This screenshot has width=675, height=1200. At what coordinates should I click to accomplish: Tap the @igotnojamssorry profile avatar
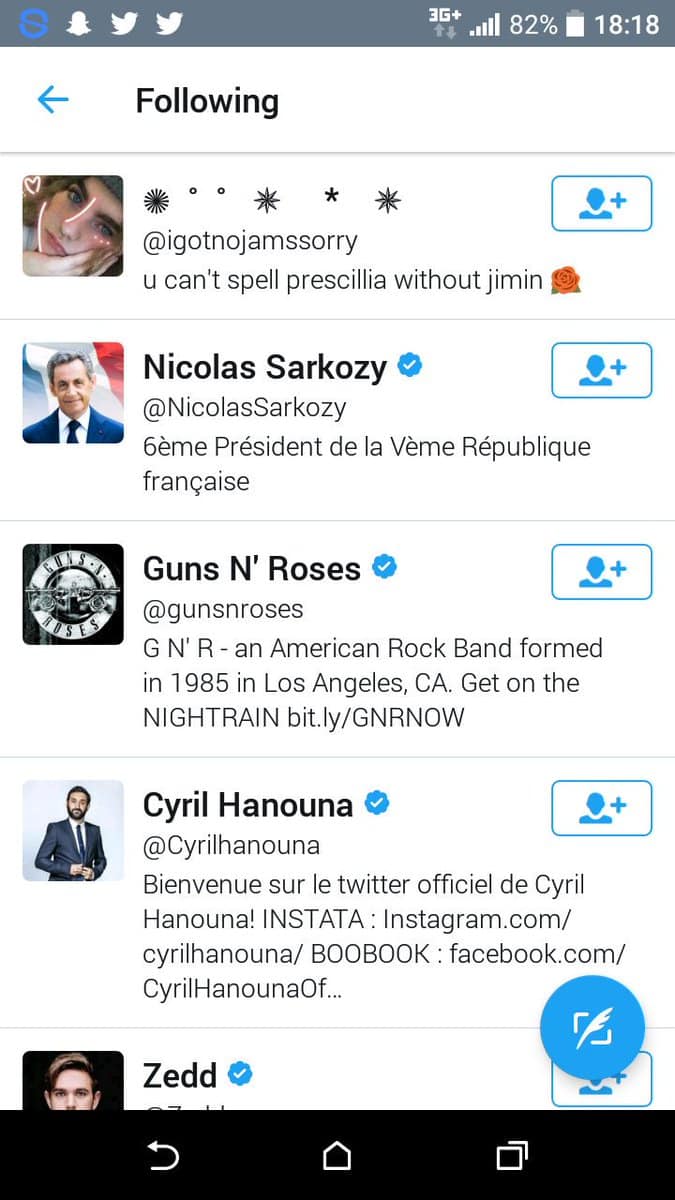[x=73, y=226]
